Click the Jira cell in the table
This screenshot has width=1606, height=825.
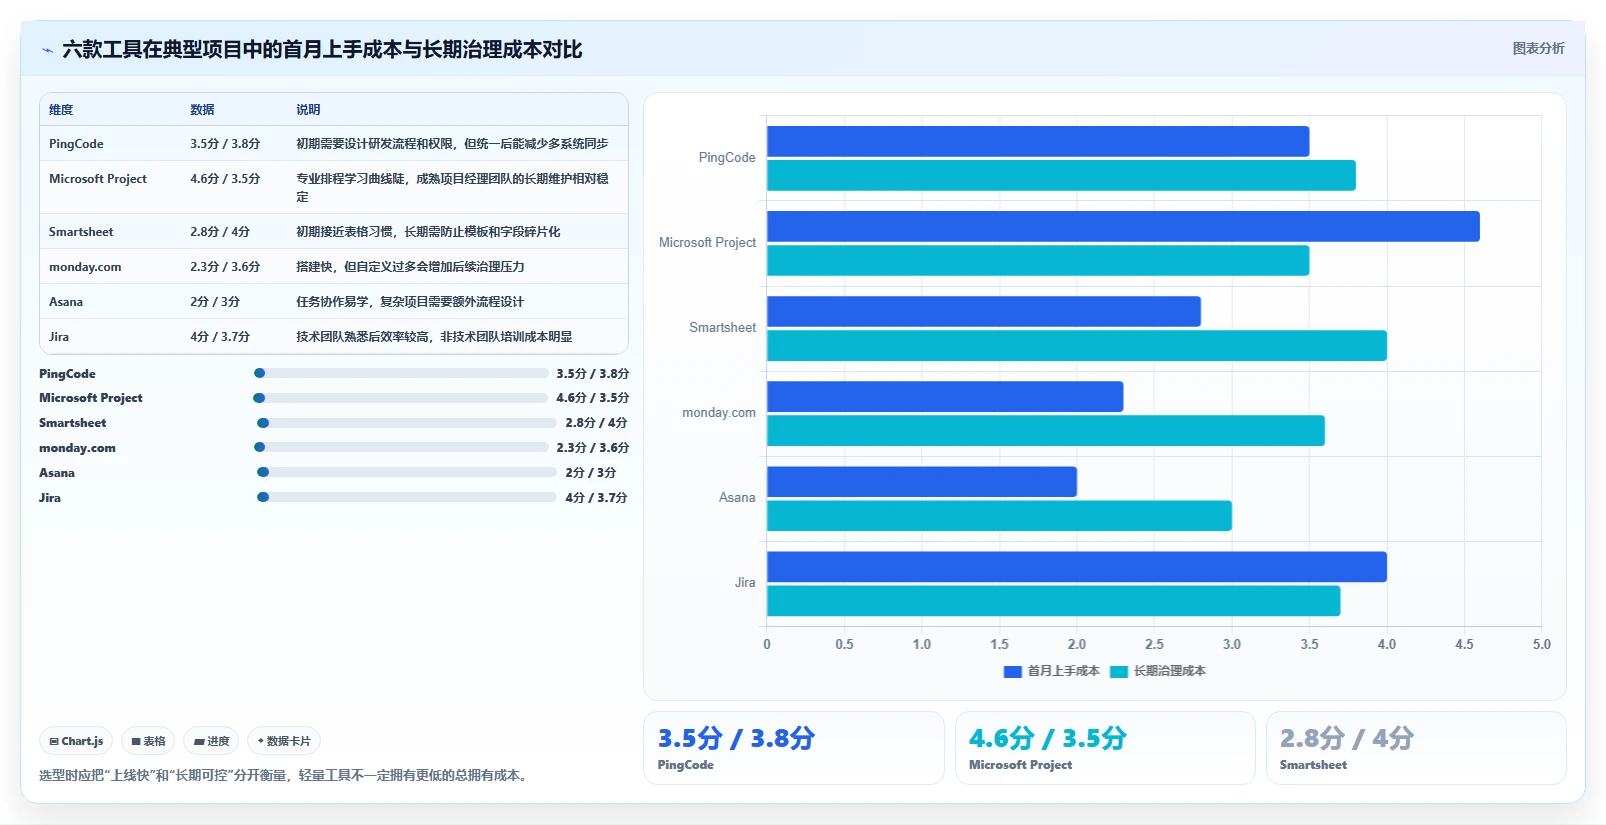(x=59, y=336)
